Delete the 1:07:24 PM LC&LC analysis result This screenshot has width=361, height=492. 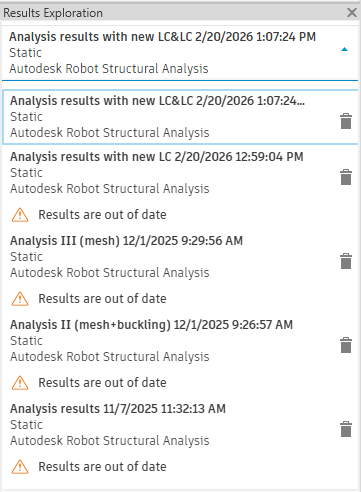coord(346,121)
